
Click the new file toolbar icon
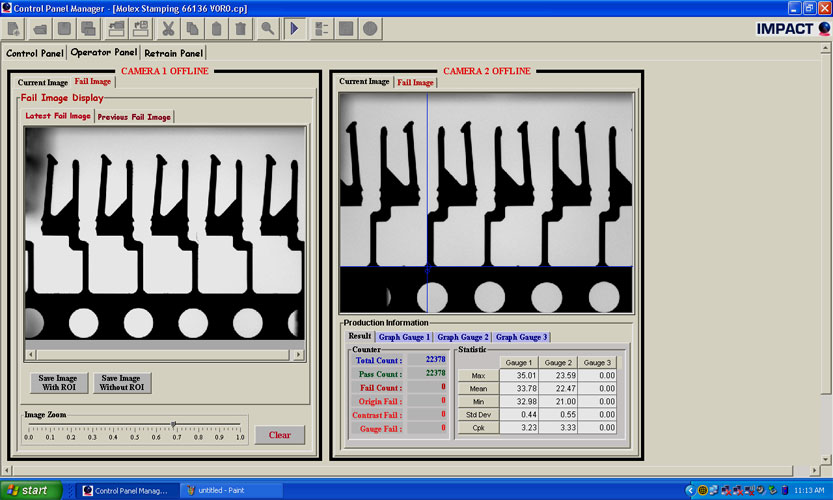pyautogui.click(x=15, y=28)
